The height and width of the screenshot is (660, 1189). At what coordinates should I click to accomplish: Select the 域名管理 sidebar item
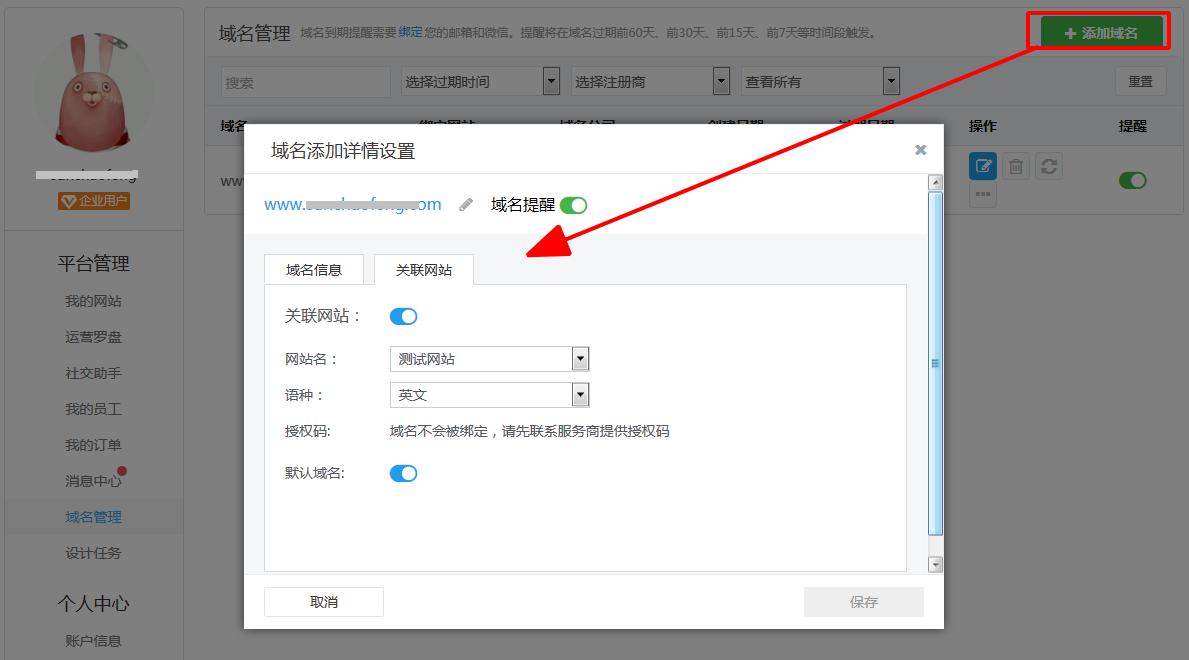click(x=94, y=516)
